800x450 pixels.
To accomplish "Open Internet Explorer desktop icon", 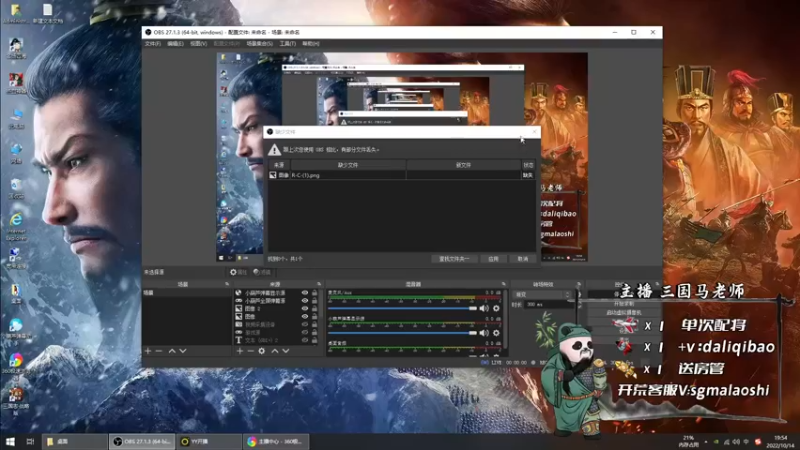I will [16, 226].
